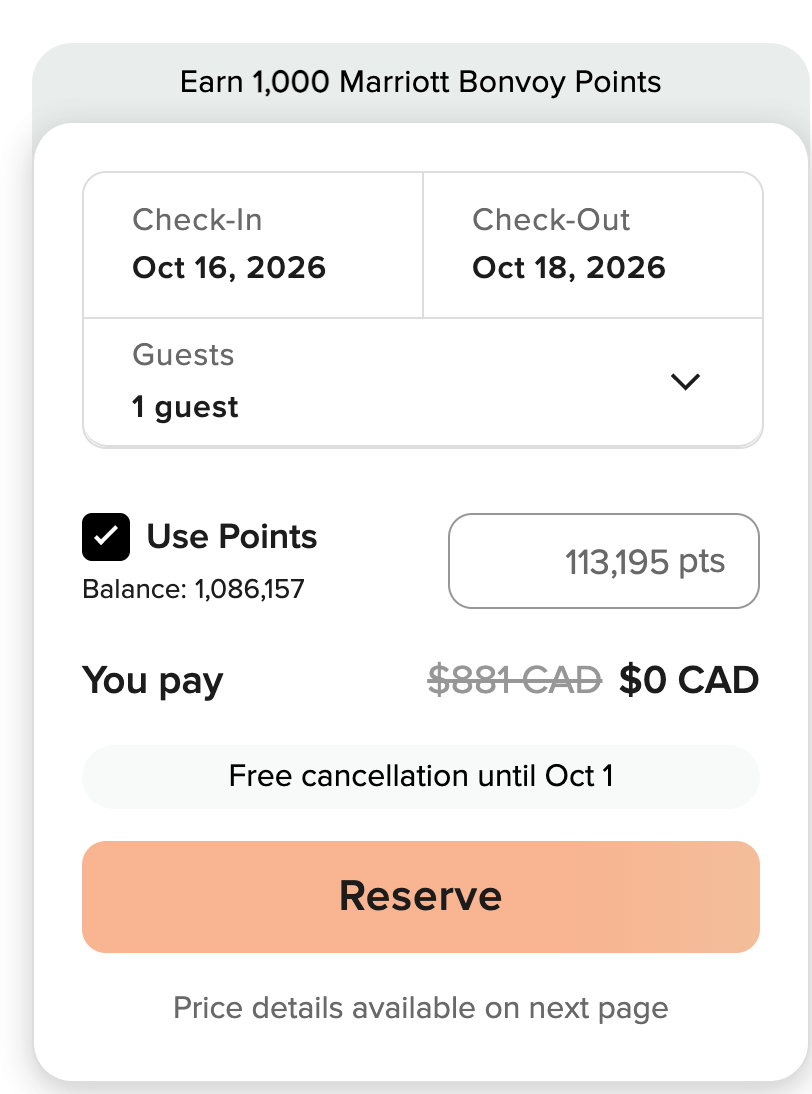Click the Guests field label
Screen dimensions: 812x1094
point(183,354)
